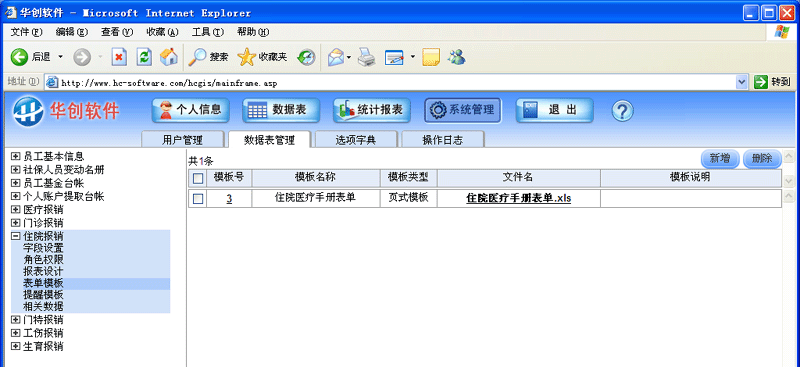Image resolution: width=800 pixels, height=367 pixels.
Task: Collapse the 住院报销 tree node
Action: pyautogui.click(x=15, y=236)
